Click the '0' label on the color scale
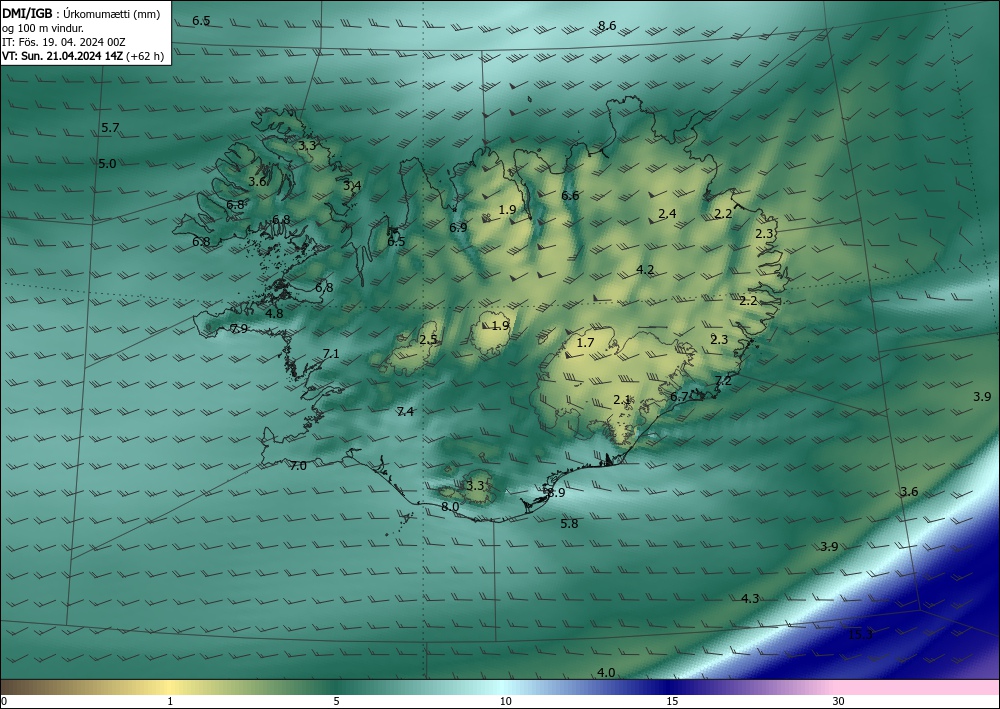 tap(4, 702)
